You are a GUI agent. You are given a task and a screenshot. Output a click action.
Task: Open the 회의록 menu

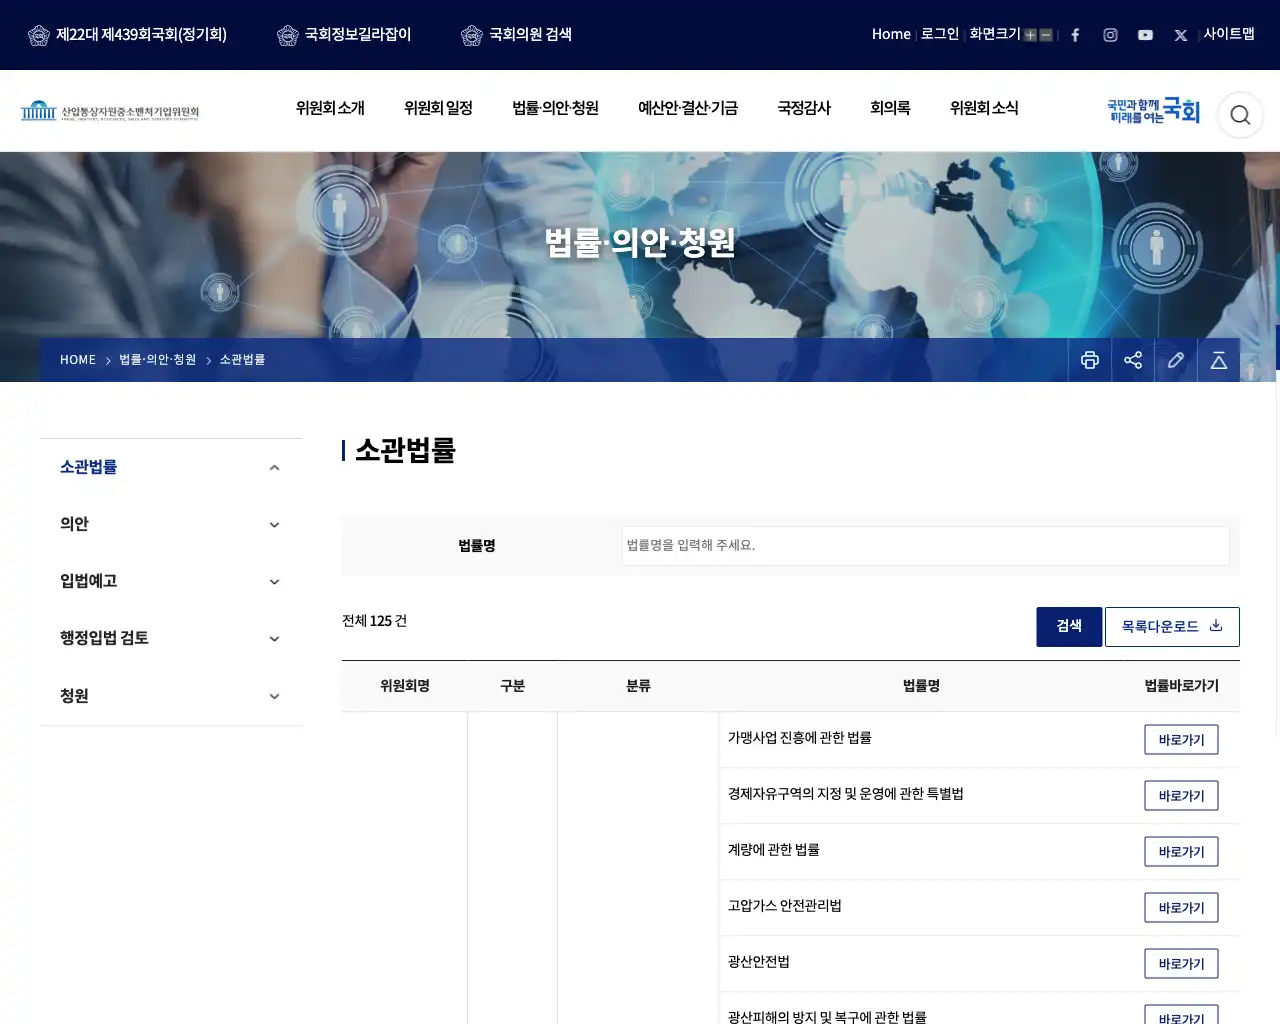pos(890,108)
